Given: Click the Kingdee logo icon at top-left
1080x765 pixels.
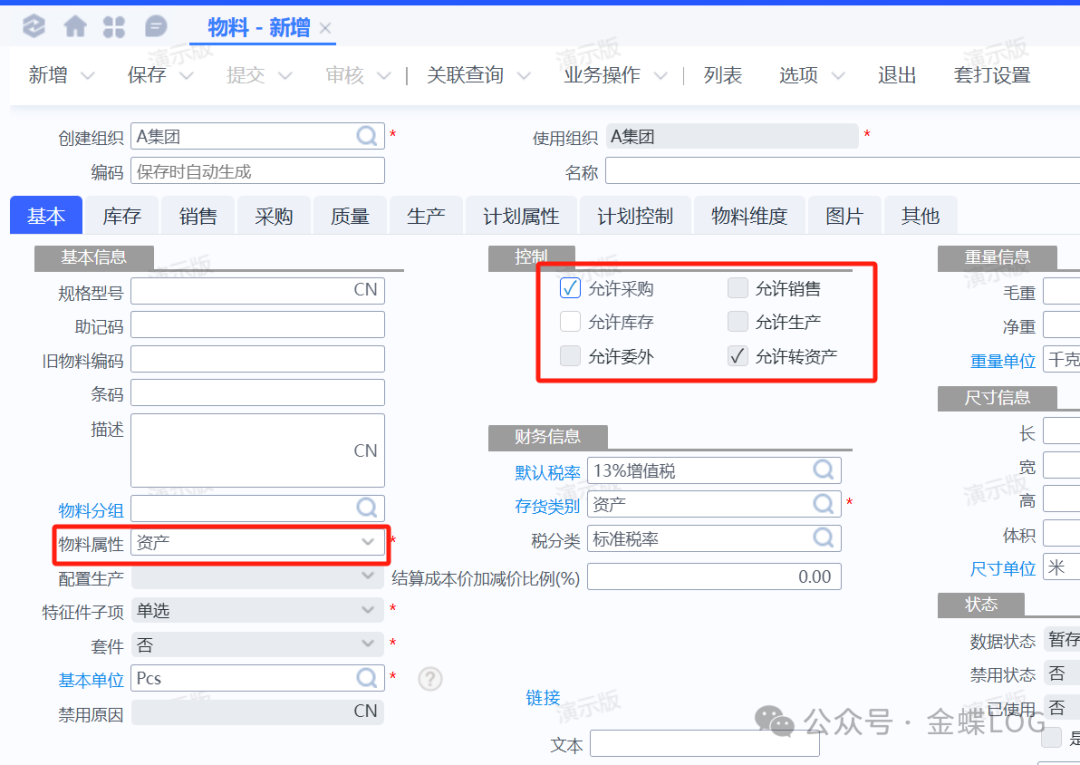Looking at the screenshot, I should click(34, 26).
